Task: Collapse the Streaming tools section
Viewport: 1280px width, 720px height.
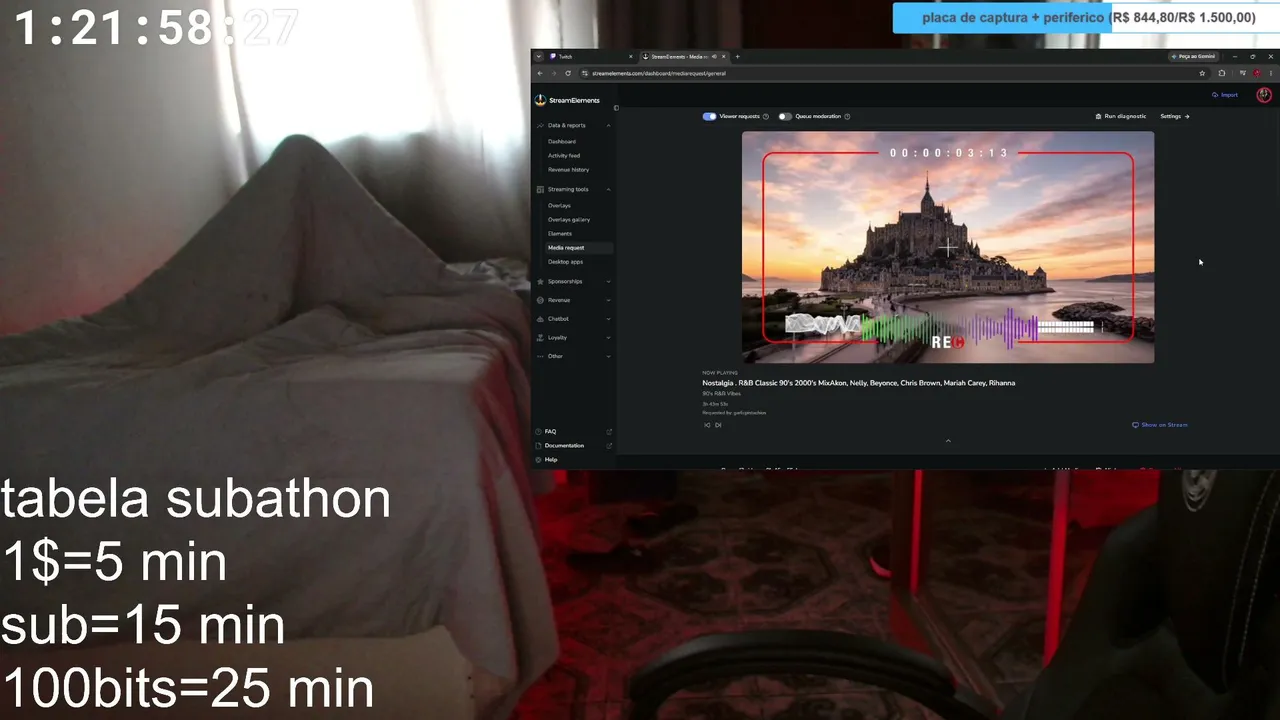Action: pyautogui.click(x=609, y=189)
